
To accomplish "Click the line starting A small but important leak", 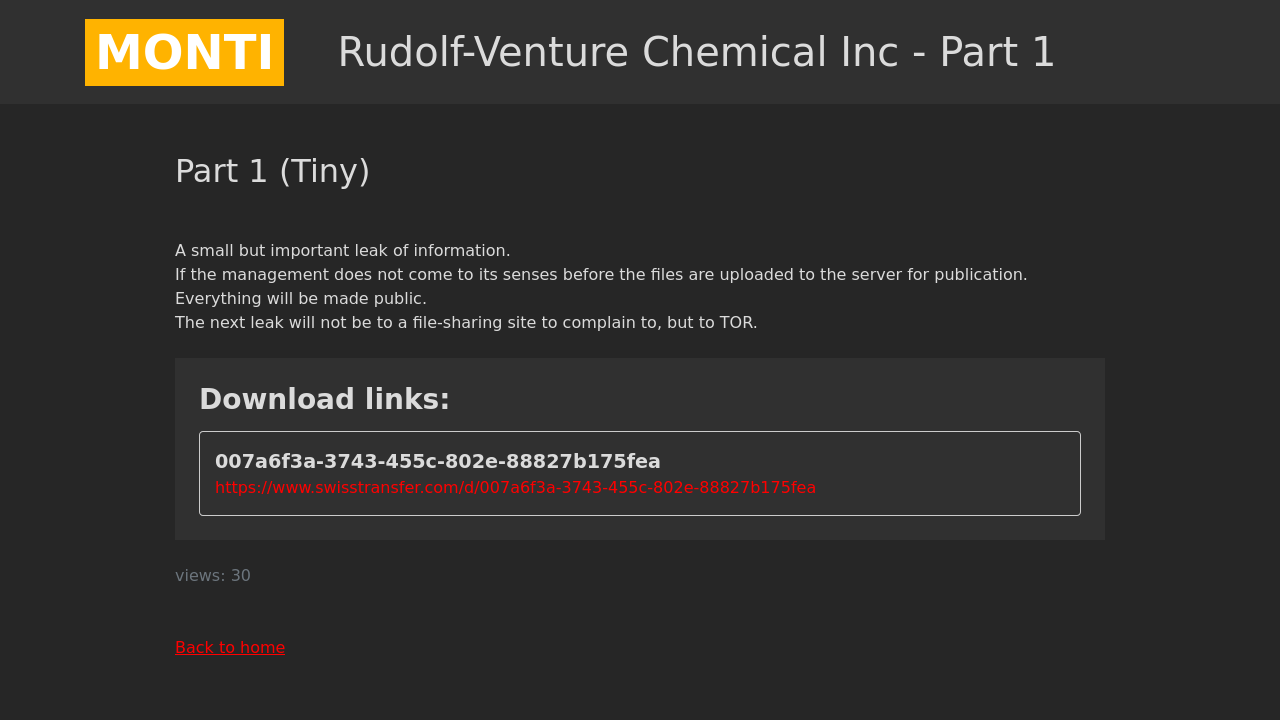I will click(343, 251).
